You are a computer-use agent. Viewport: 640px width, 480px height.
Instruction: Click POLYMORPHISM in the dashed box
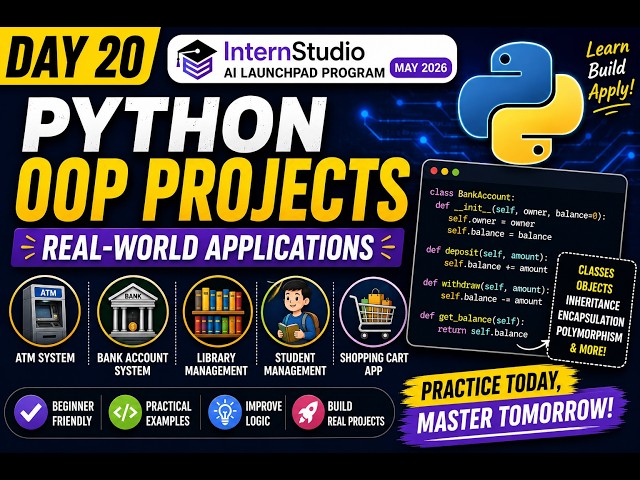(x=589, y=333)
